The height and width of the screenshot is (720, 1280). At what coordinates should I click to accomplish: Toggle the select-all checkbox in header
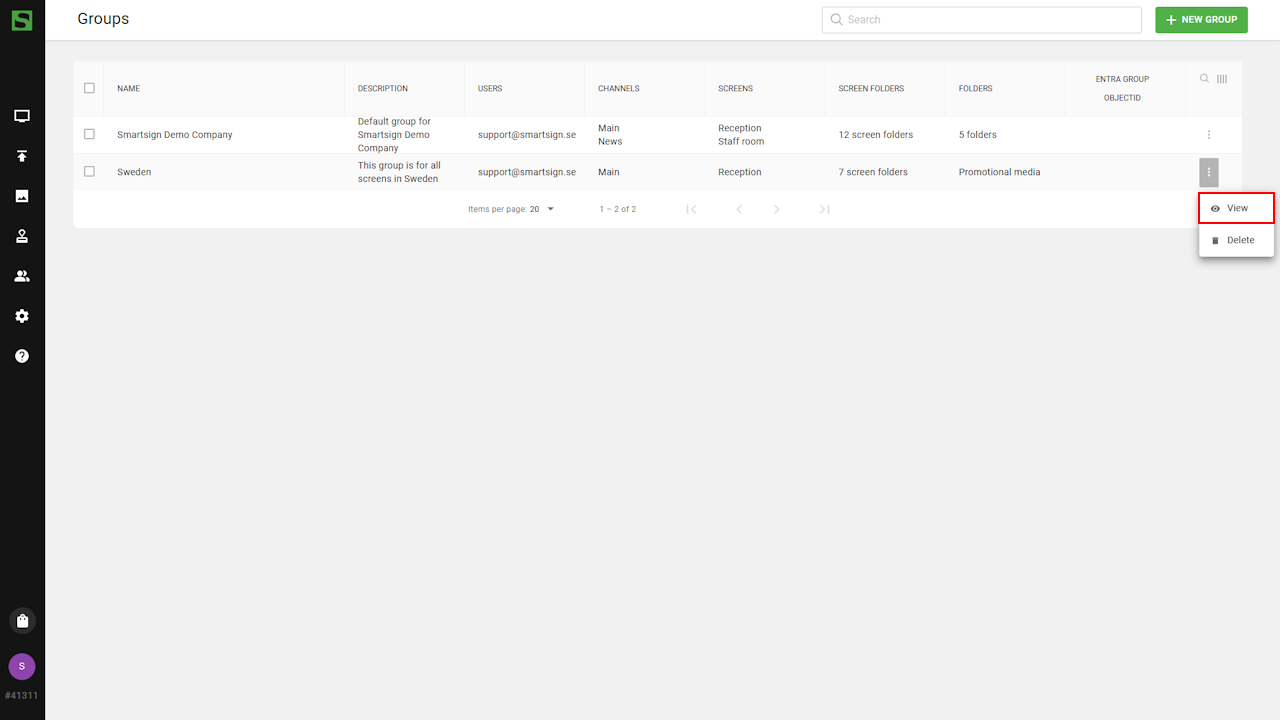tap(89, 88)
